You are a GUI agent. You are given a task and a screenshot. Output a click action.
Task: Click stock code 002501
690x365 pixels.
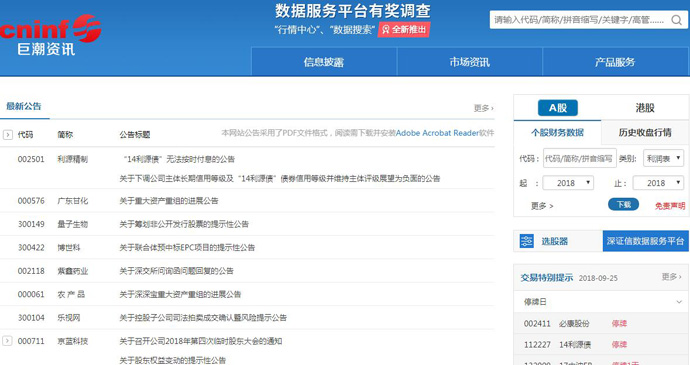pos(31,159)
